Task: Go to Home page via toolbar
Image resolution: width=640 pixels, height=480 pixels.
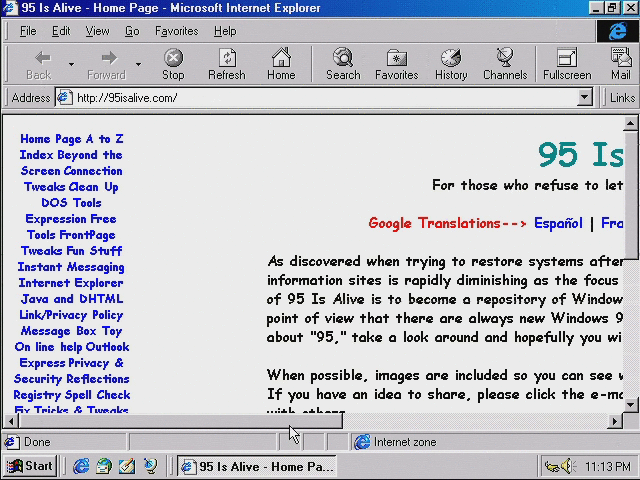Action: coord(281,64)
